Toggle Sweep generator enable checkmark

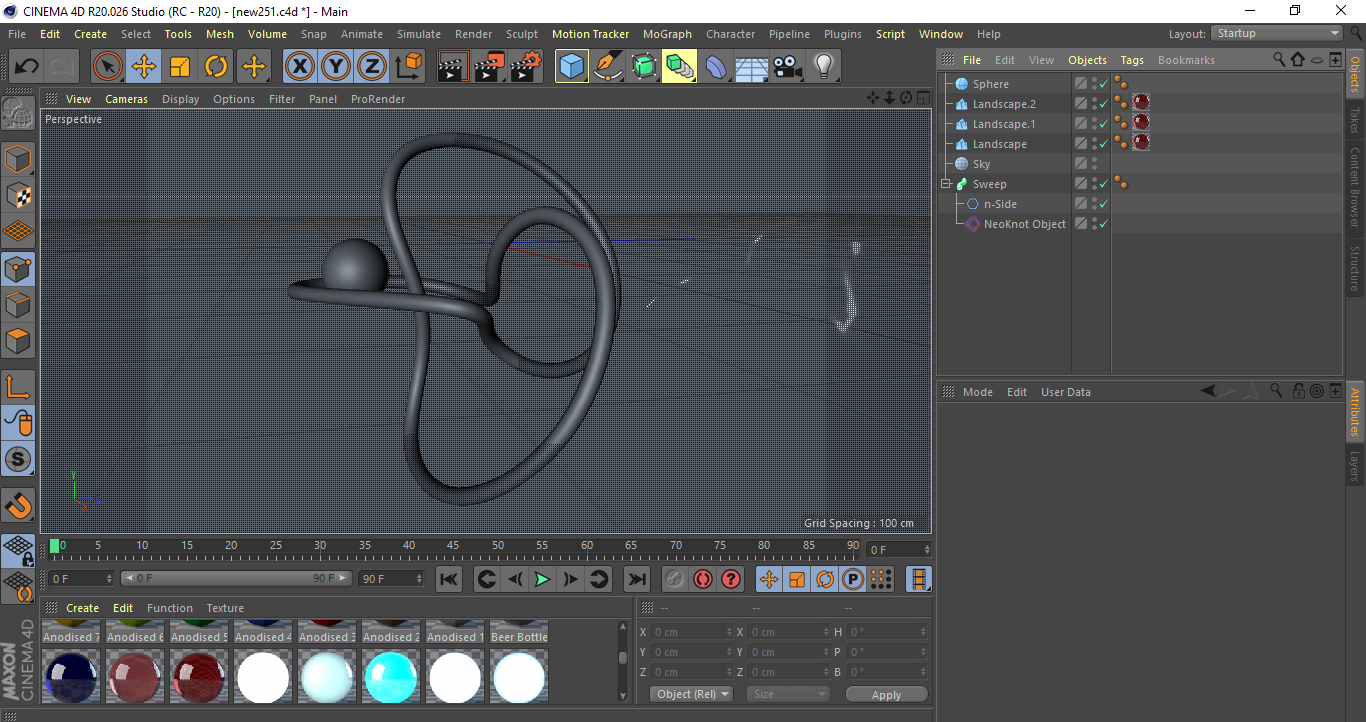click(1103, 184)
